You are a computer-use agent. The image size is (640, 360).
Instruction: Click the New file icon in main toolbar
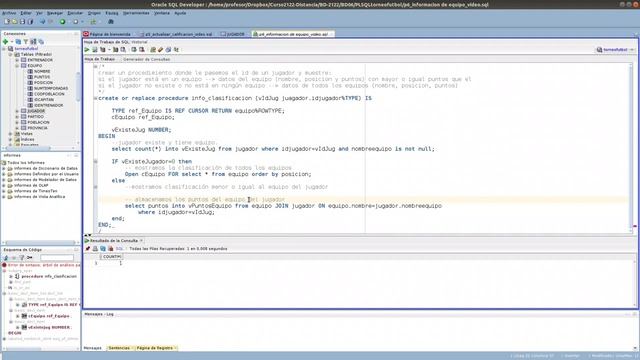point(7,22)
